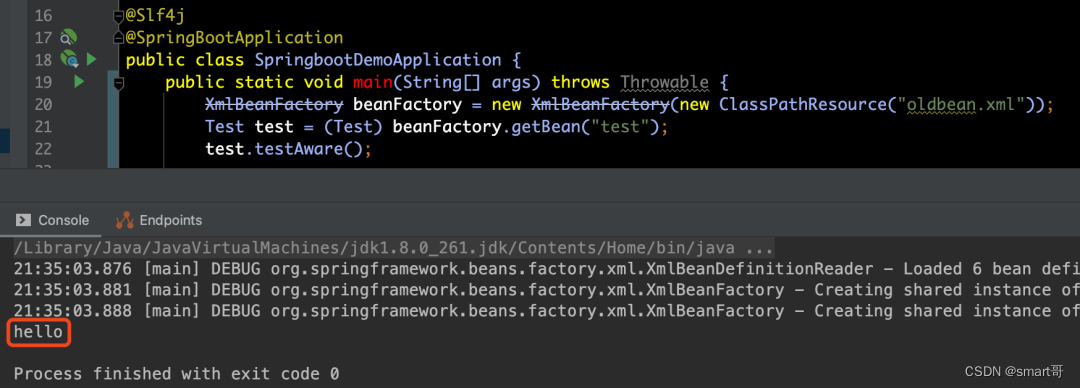The image size is (1080, 388).
Task: Click the 21:35:03.876 XmlBeanDefinitionReader log line
Action: pyautogui.click(x=546, y=269)
